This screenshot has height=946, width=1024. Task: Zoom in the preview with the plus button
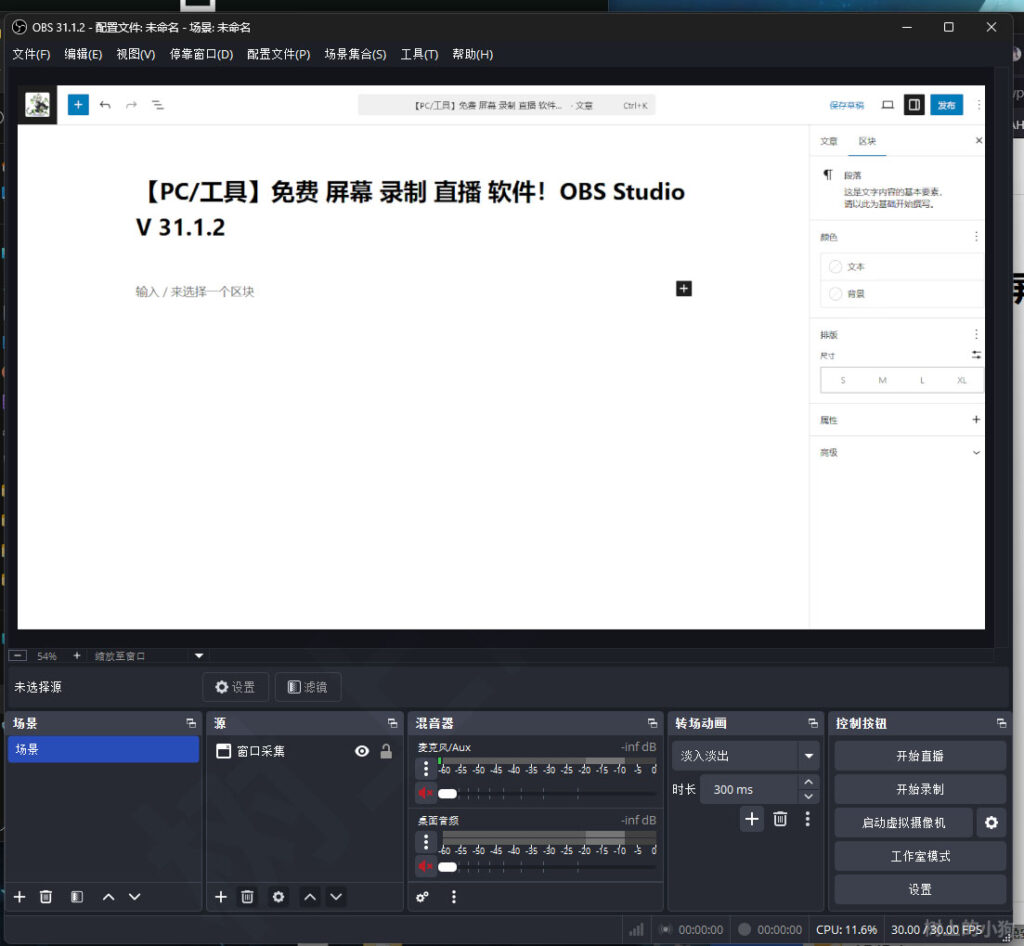[76, 655]
